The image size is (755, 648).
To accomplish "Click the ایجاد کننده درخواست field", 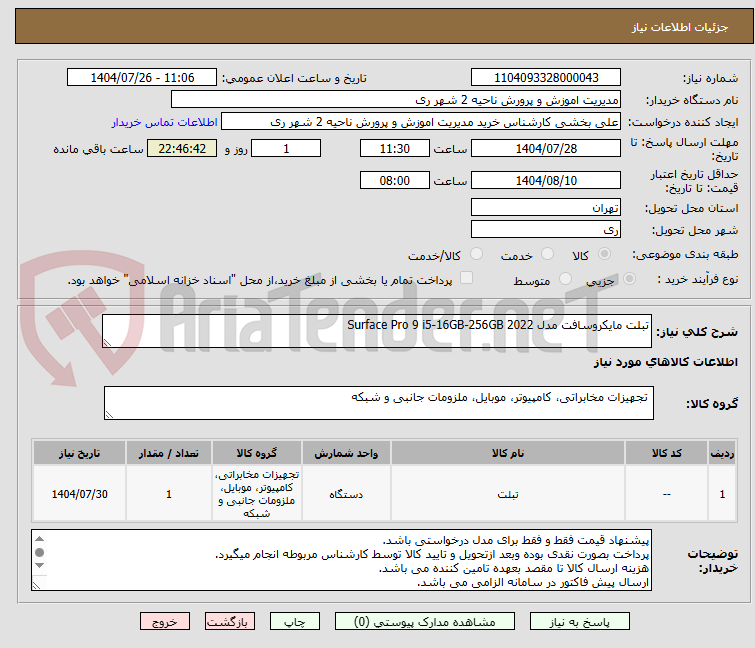I will 421,122.
